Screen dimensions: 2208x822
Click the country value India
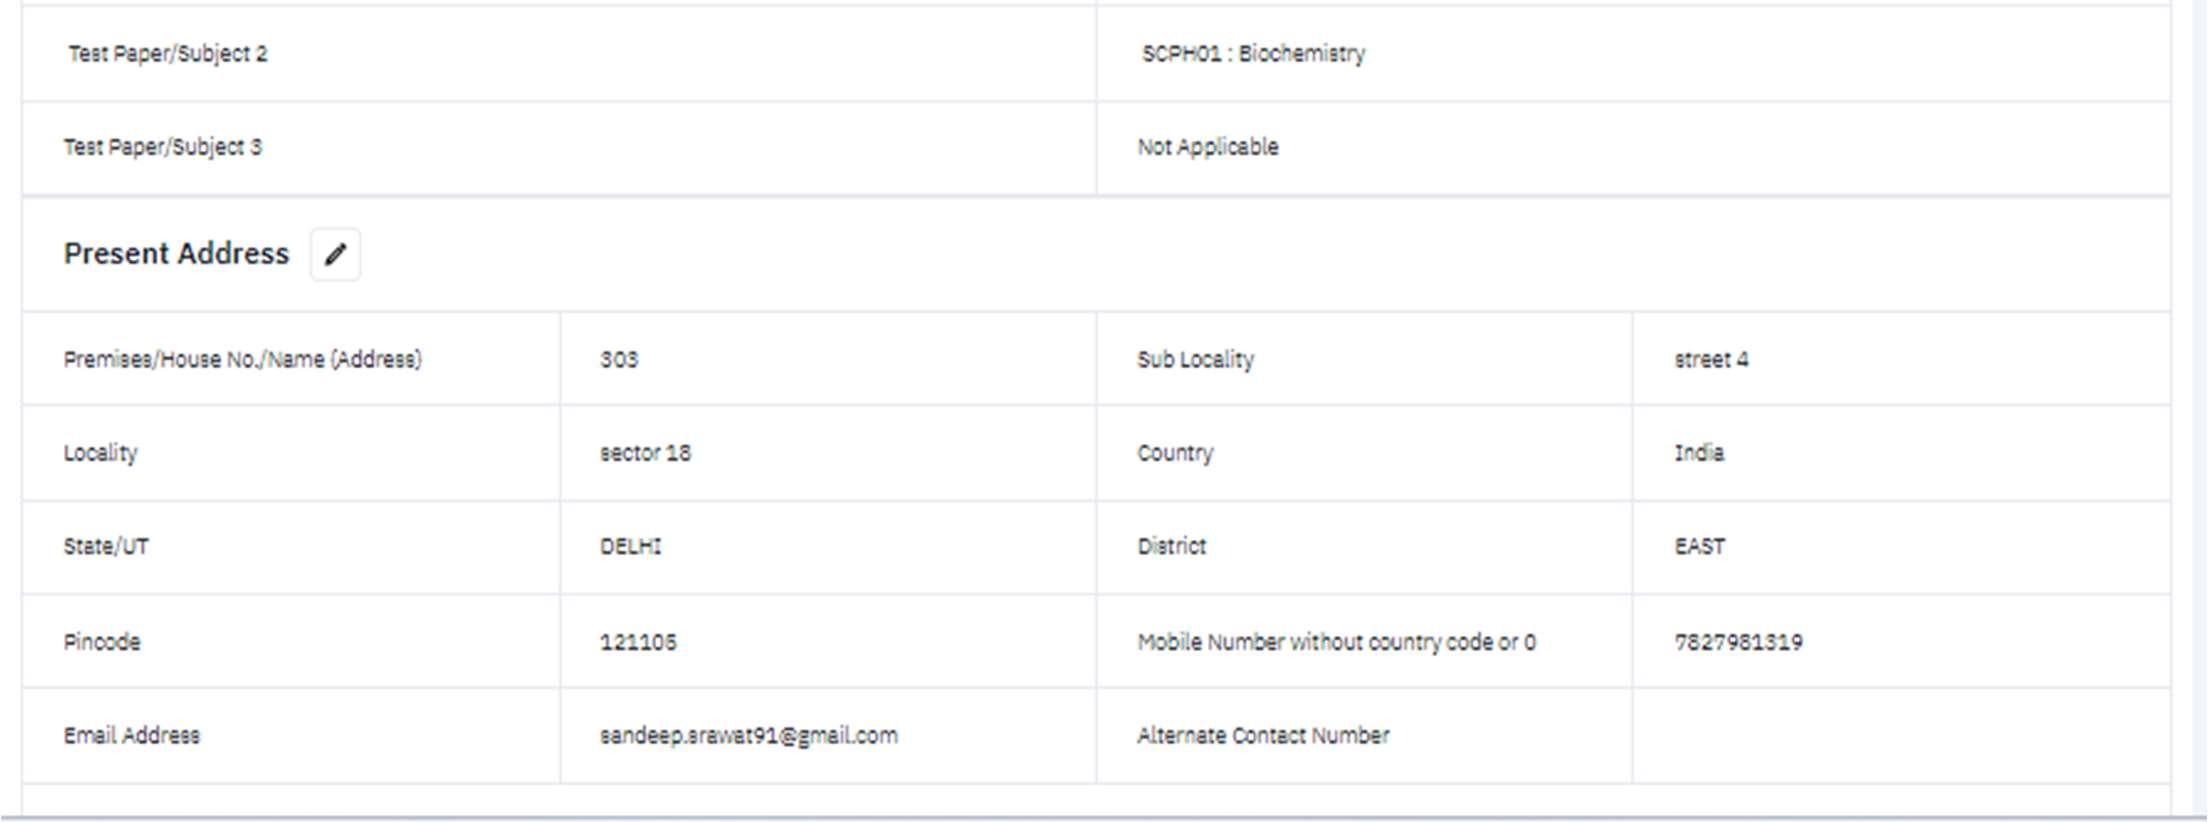click(1699, 453)
